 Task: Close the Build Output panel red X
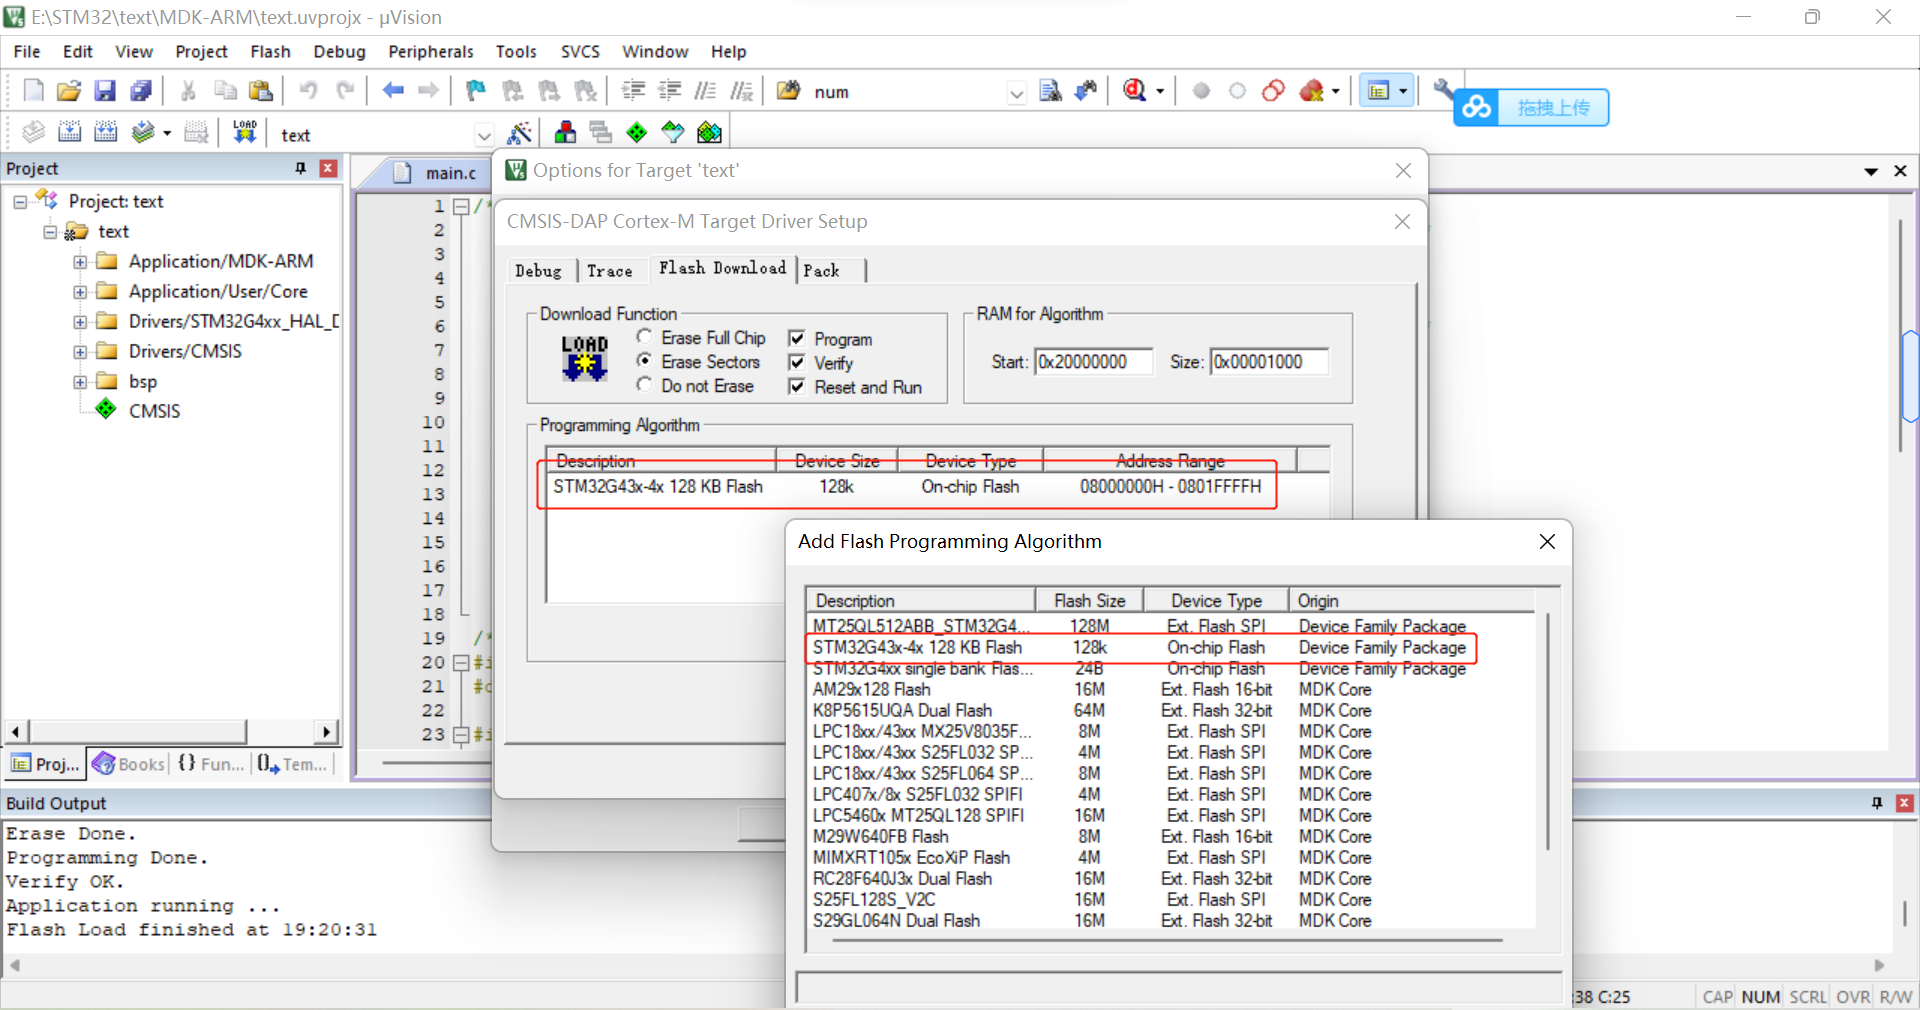coord(1905,803)
